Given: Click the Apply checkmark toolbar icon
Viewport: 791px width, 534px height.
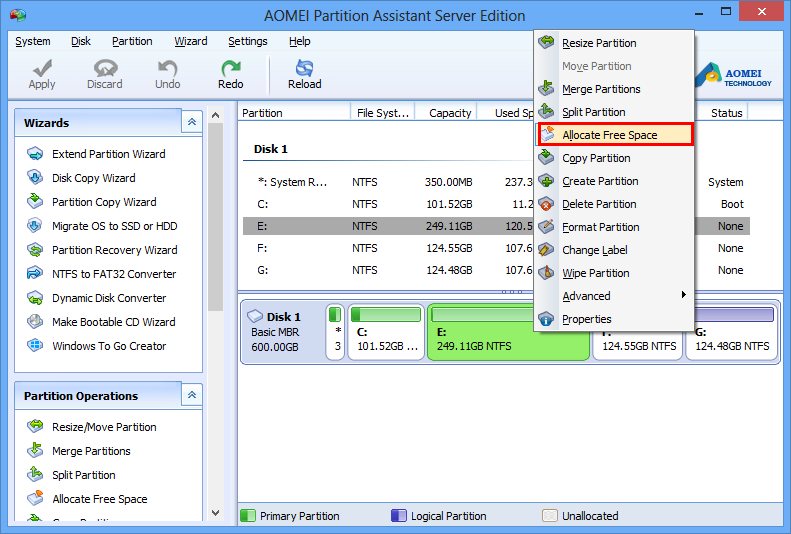Looking at the screenshot, I should (42, 68).
